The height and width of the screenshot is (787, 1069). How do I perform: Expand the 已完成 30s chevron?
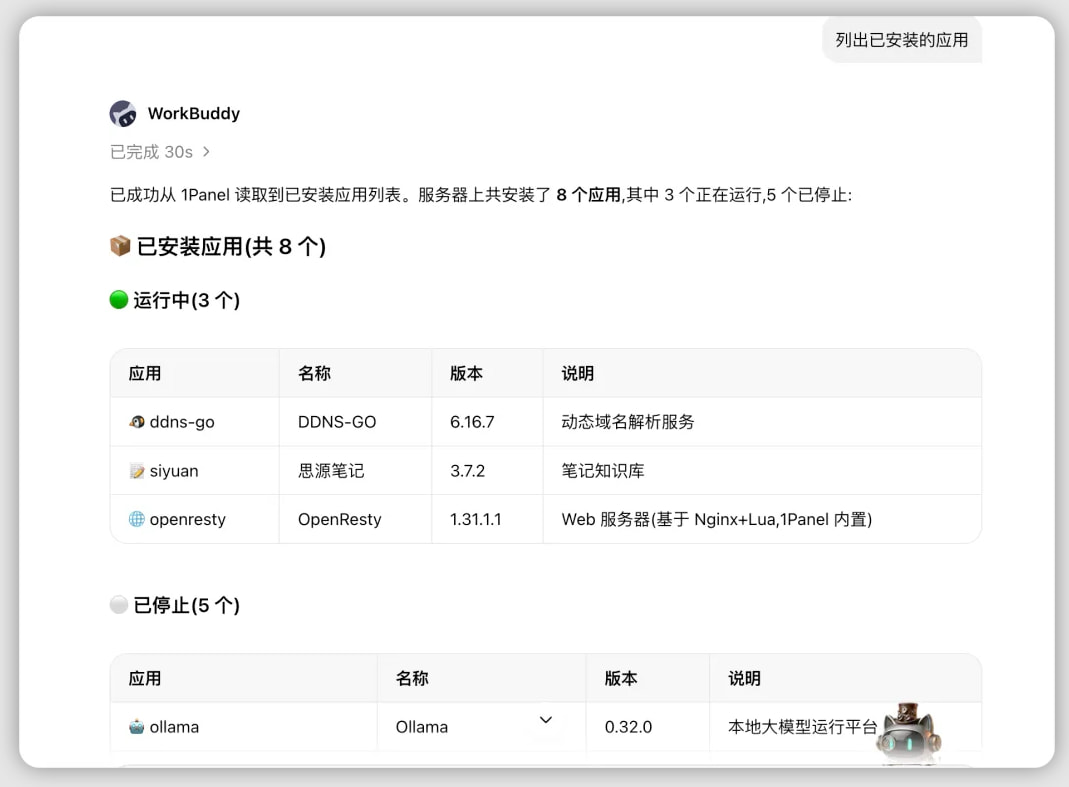click(206, 151)
